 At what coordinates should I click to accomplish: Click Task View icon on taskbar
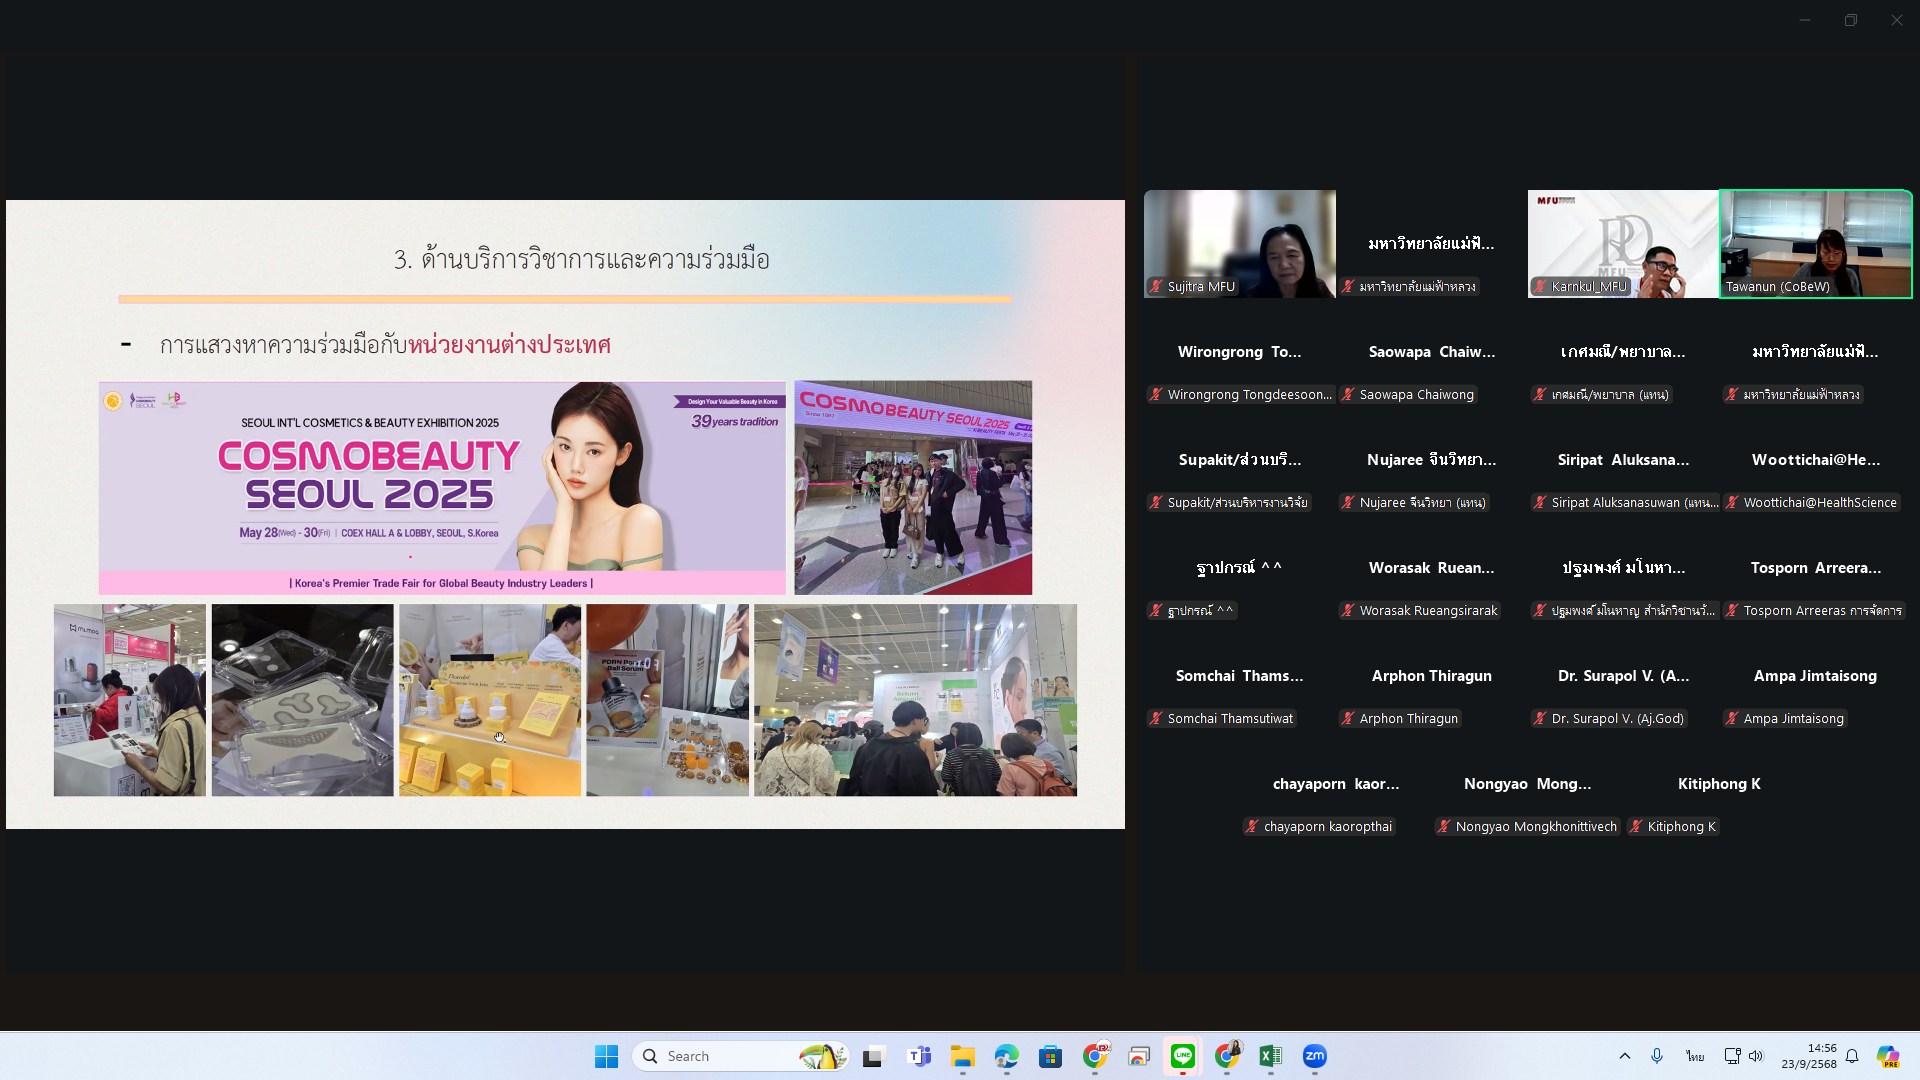point(874,1056)
